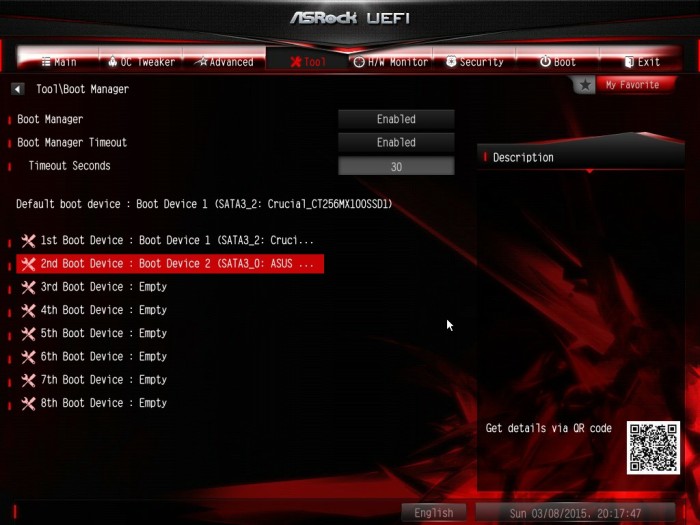Click the QR code for details
This screenshot has height=525, width=700.
pyautogui.click(x=653, y=447)
